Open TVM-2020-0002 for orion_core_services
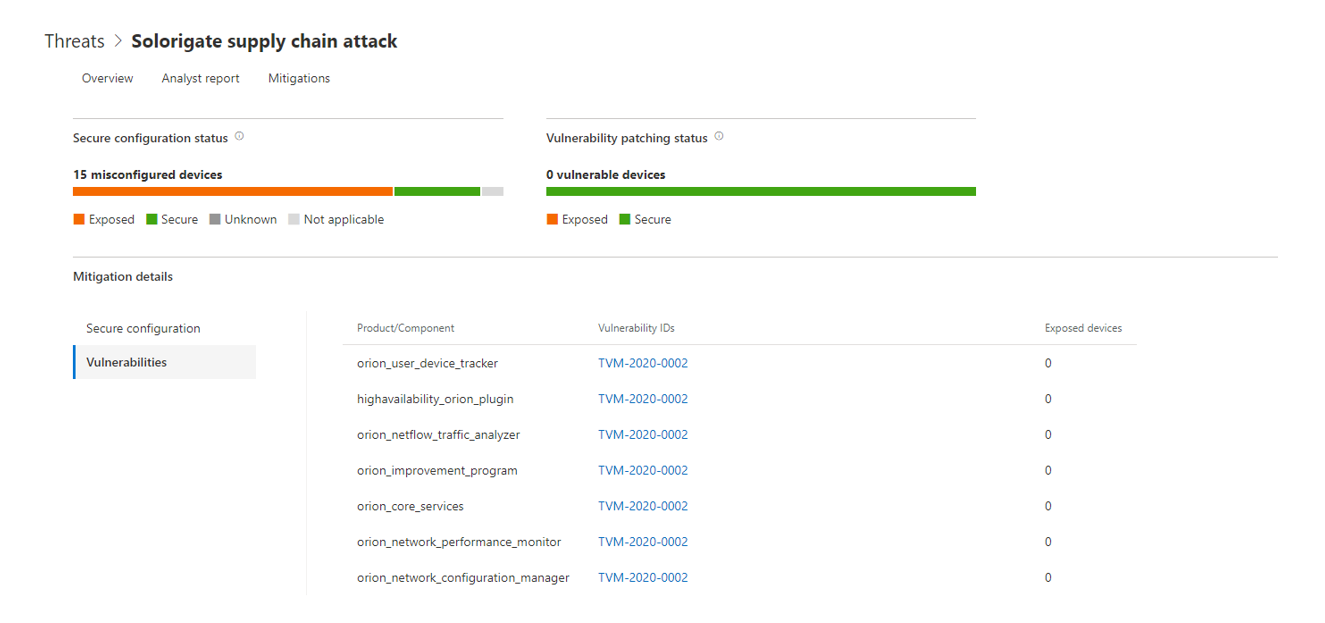The width and height of the screenshot is (1325, 623). click(x=642, y=505)
